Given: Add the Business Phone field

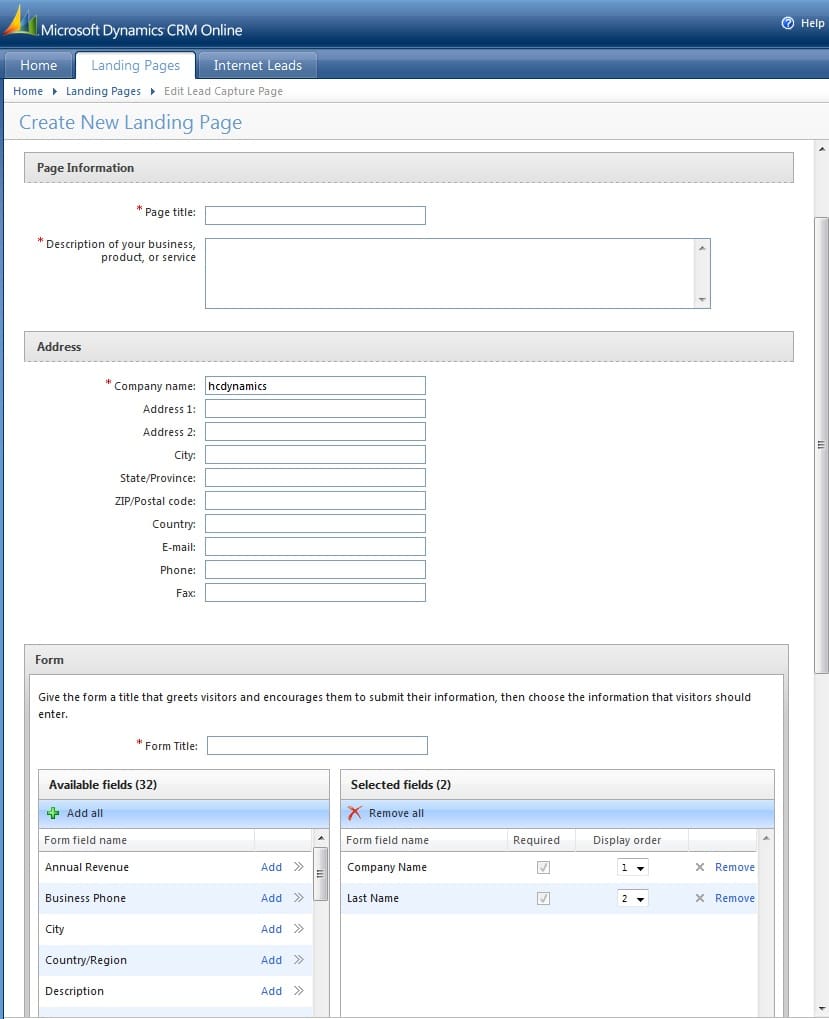Looking at the screenshot, I should pos(272,898).
